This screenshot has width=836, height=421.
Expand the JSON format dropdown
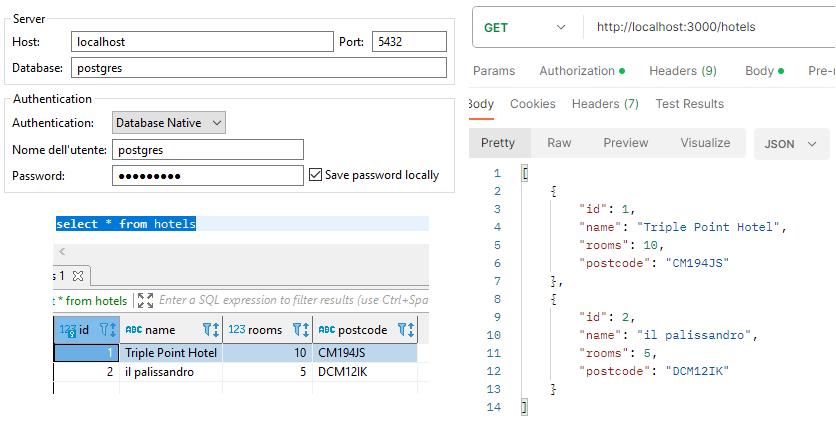tap(791, 143)
